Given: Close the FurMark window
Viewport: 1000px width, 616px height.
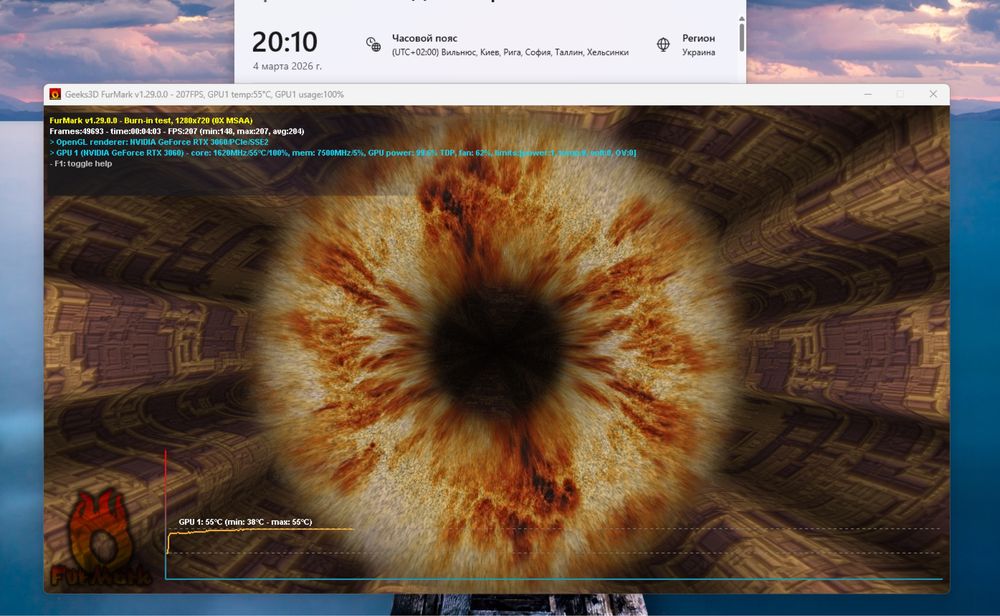Looking at the screenshot, I should [x=933, y=94].
